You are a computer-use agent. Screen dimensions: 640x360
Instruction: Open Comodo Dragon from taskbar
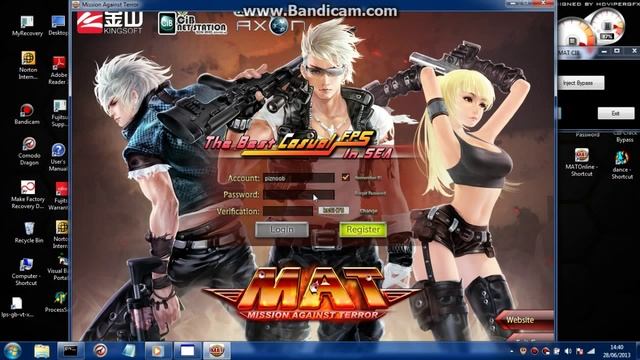coord(100,351)
